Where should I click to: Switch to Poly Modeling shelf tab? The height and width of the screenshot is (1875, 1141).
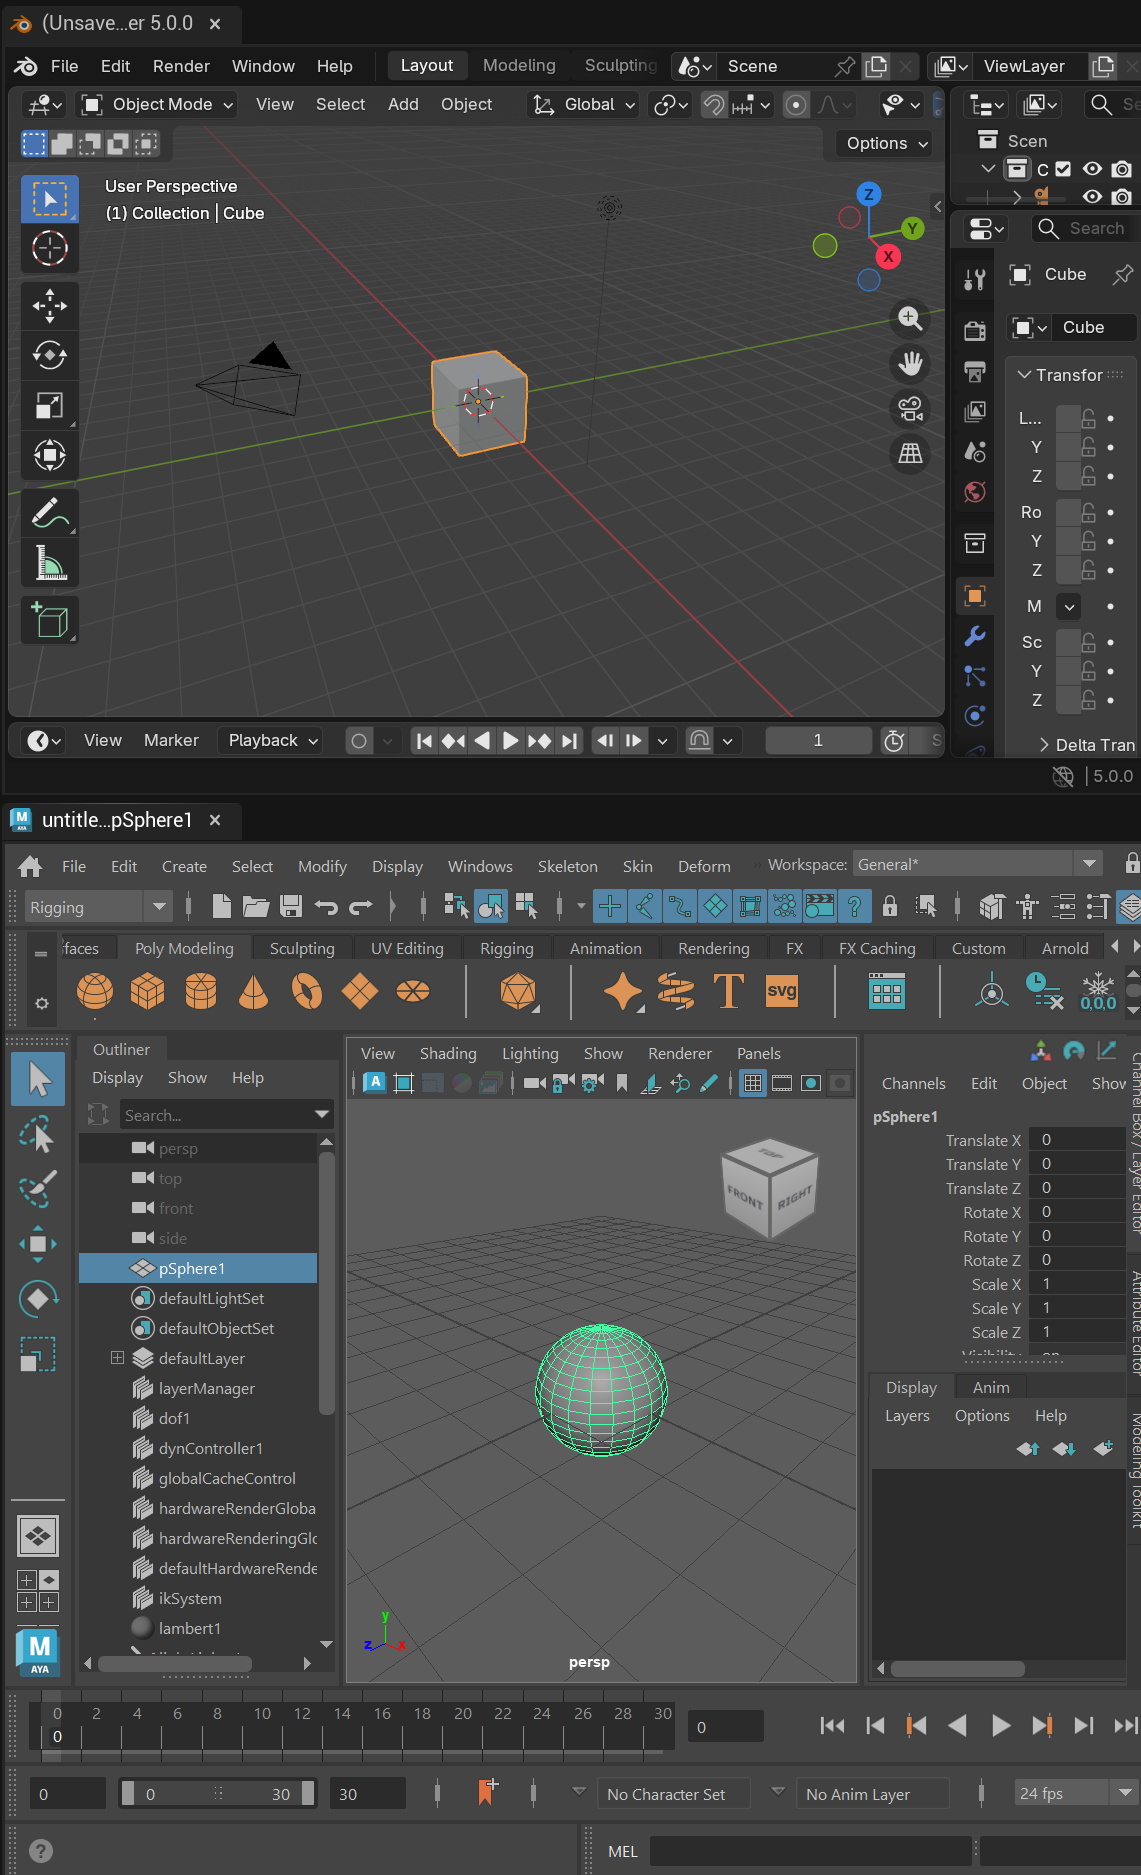pyautogui.click(x=184, y=948)
